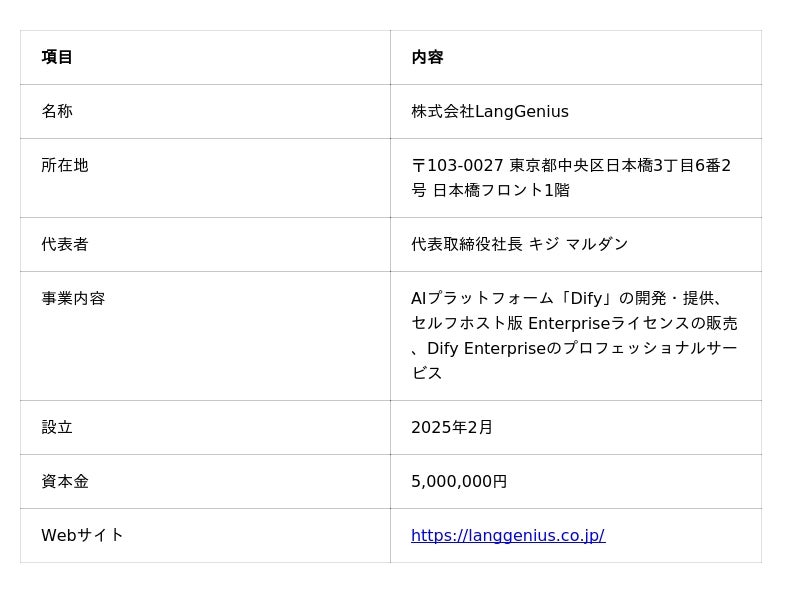
Task: Click the Dify Enterprise professional service line
Action: click(x=574, y=348)
